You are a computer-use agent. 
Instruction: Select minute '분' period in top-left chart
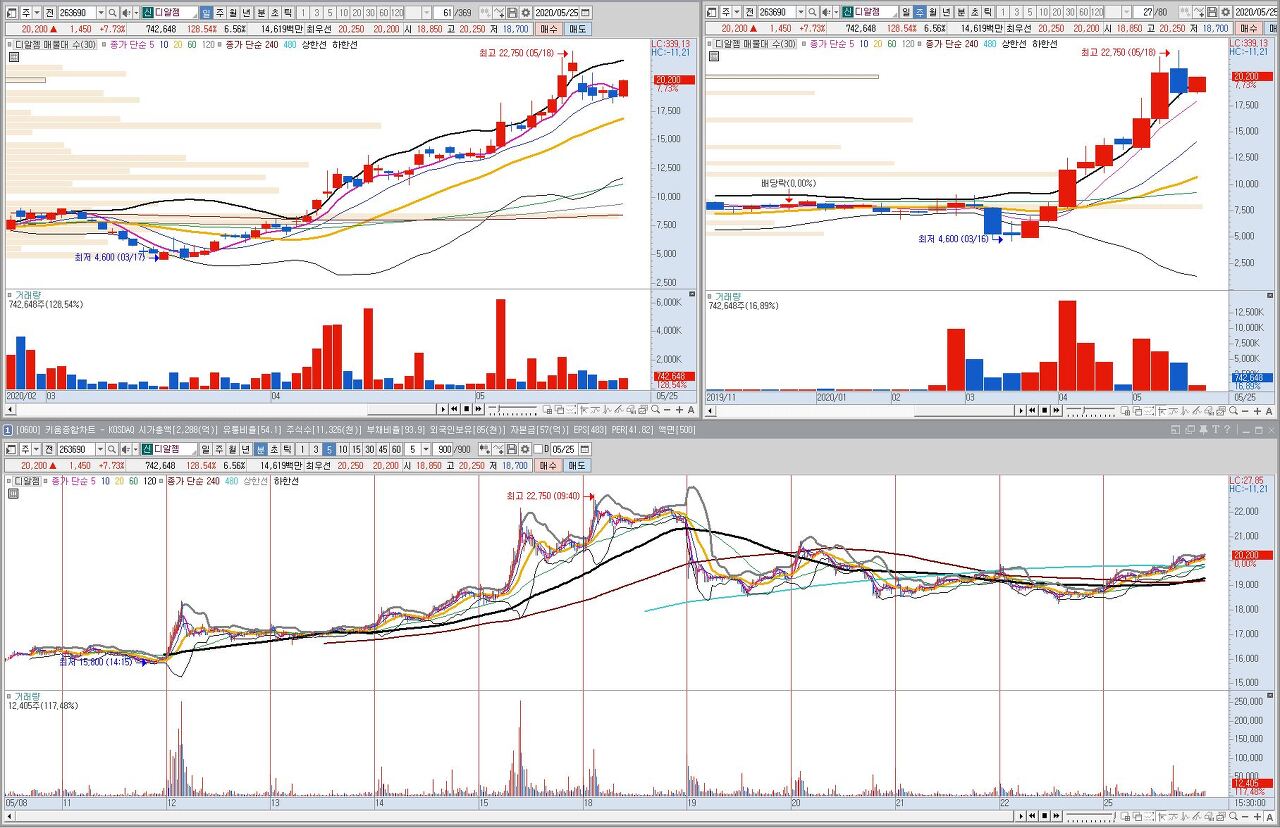[x=261, y=12]
